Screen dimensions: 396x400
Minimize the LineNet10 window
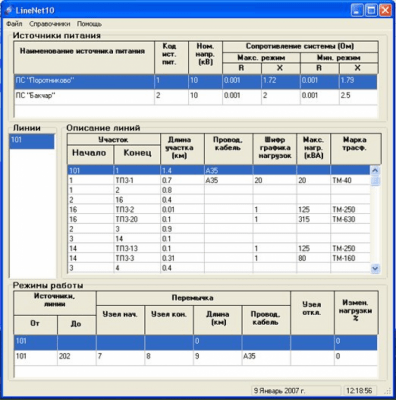coord(357,10)
